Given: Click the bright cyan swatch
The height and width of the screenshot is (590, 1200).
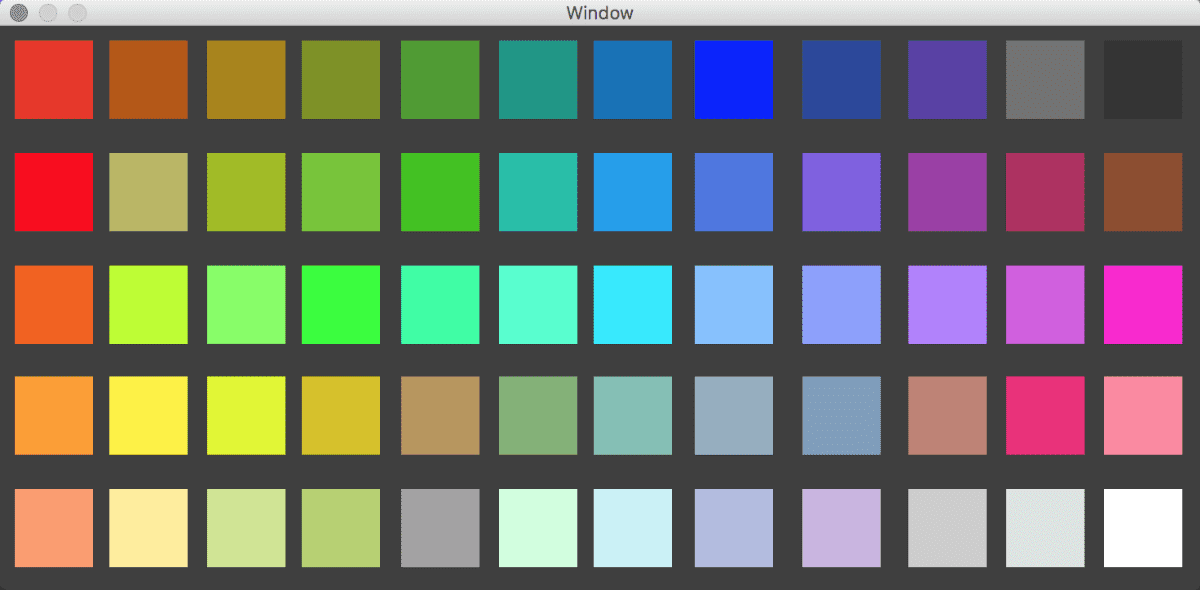Looking at the screenshot, I should point(632,304).
